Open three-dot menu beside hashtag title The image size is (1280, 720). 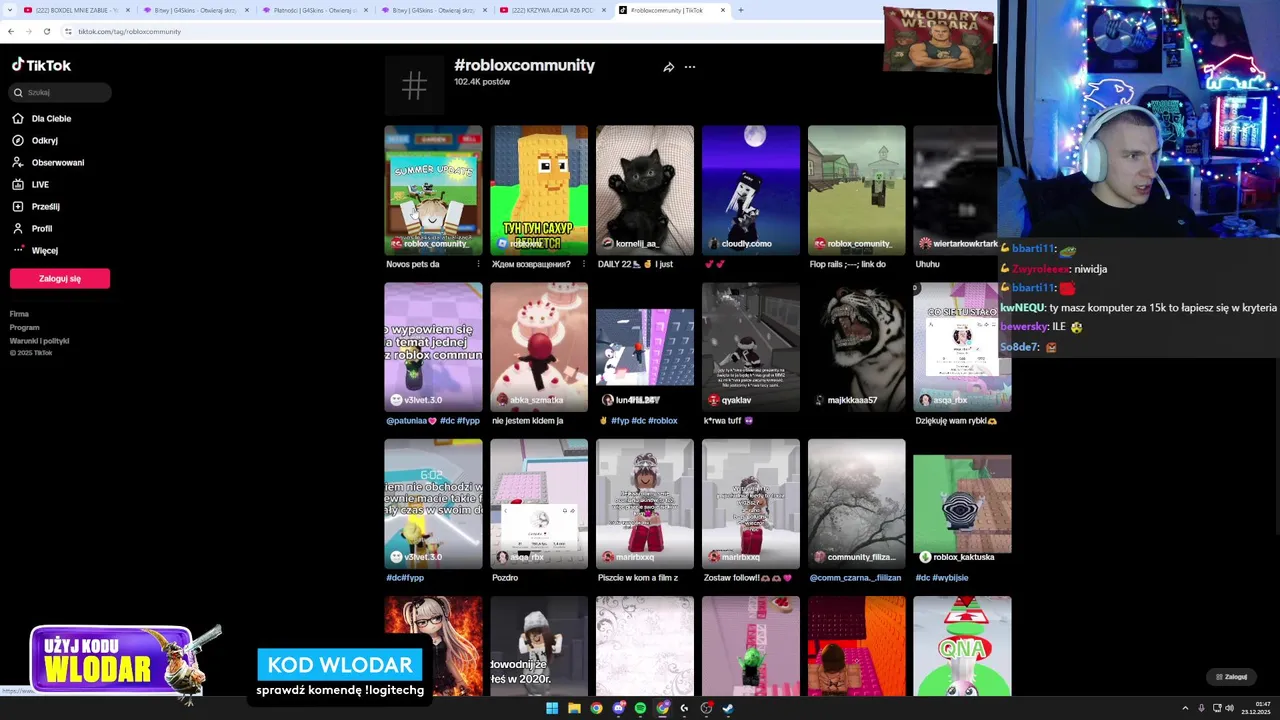click(x=690, y=67)
